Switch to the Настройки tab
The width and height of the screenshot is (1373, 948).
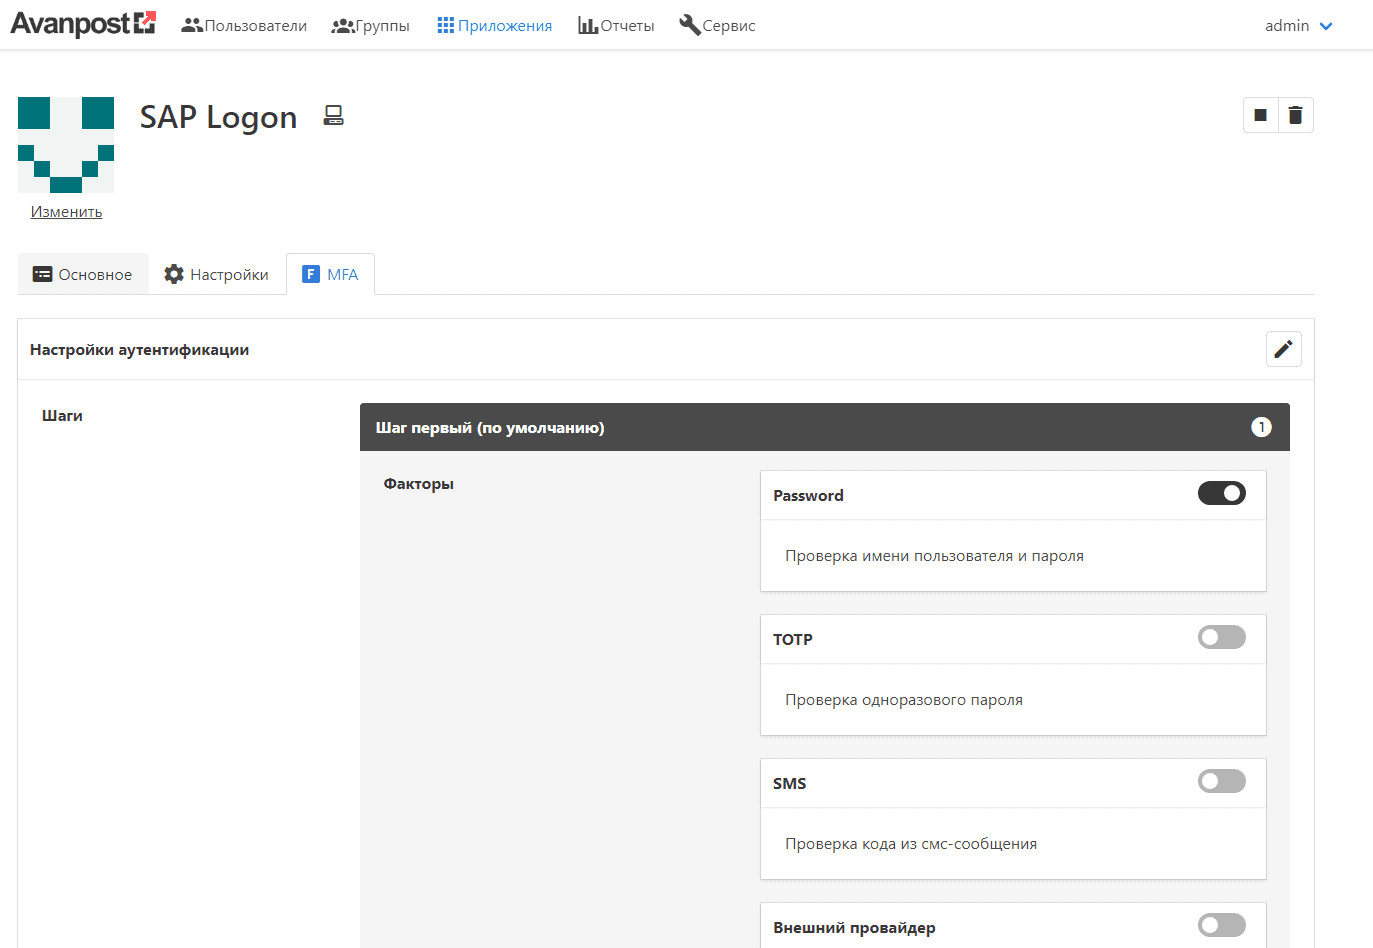217,274
